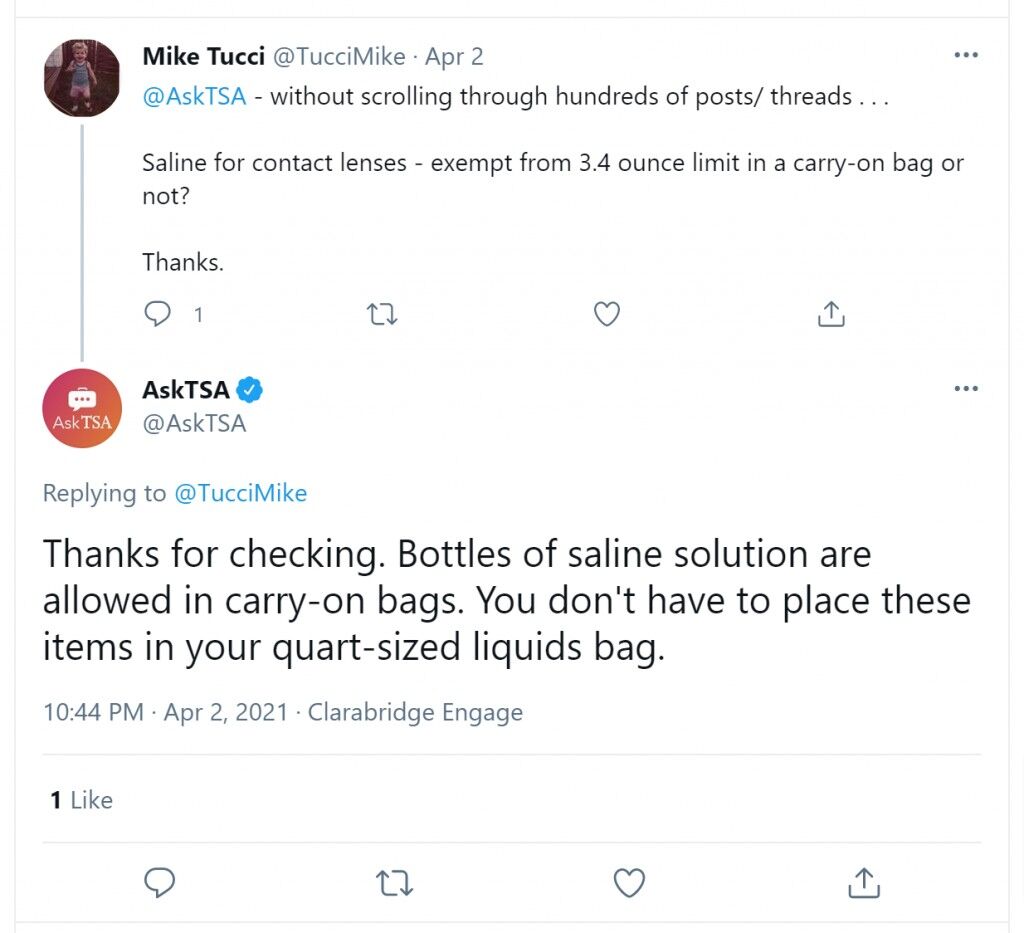Open more options for Mike Tucci's tweet
1024x933 pixels.
pos(966,55)
